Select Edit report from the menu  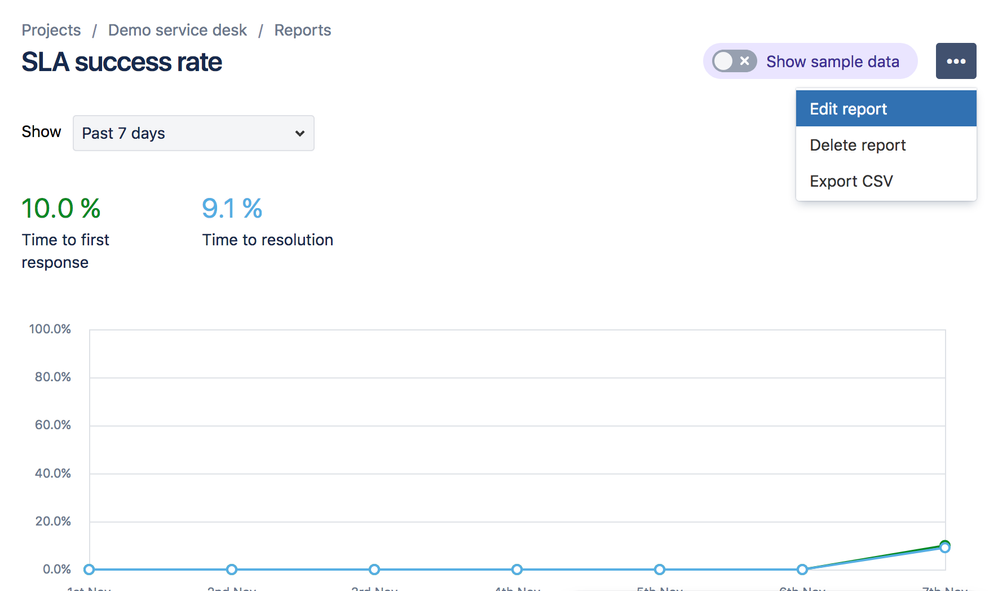click(x=886, y=108)
